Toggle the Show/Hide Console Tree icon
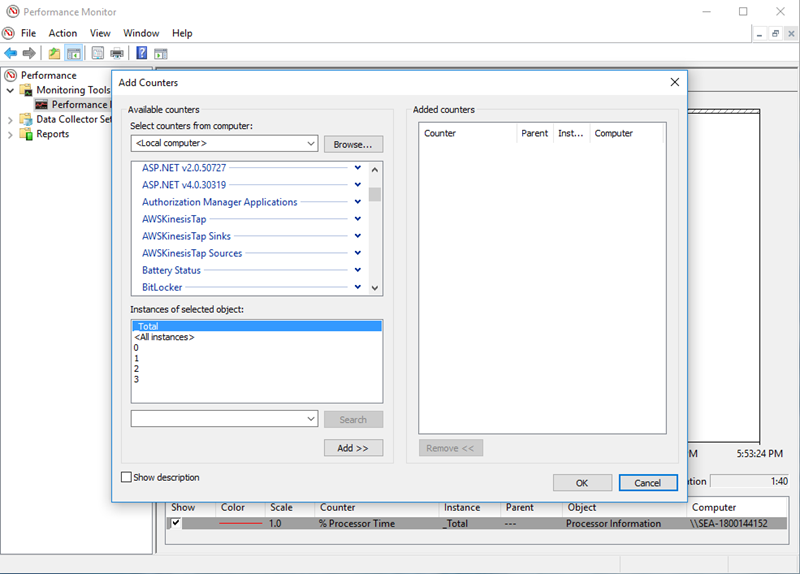The width and height of the screenshot is (800, 574). pyautogui.click(x=73, y=53)
